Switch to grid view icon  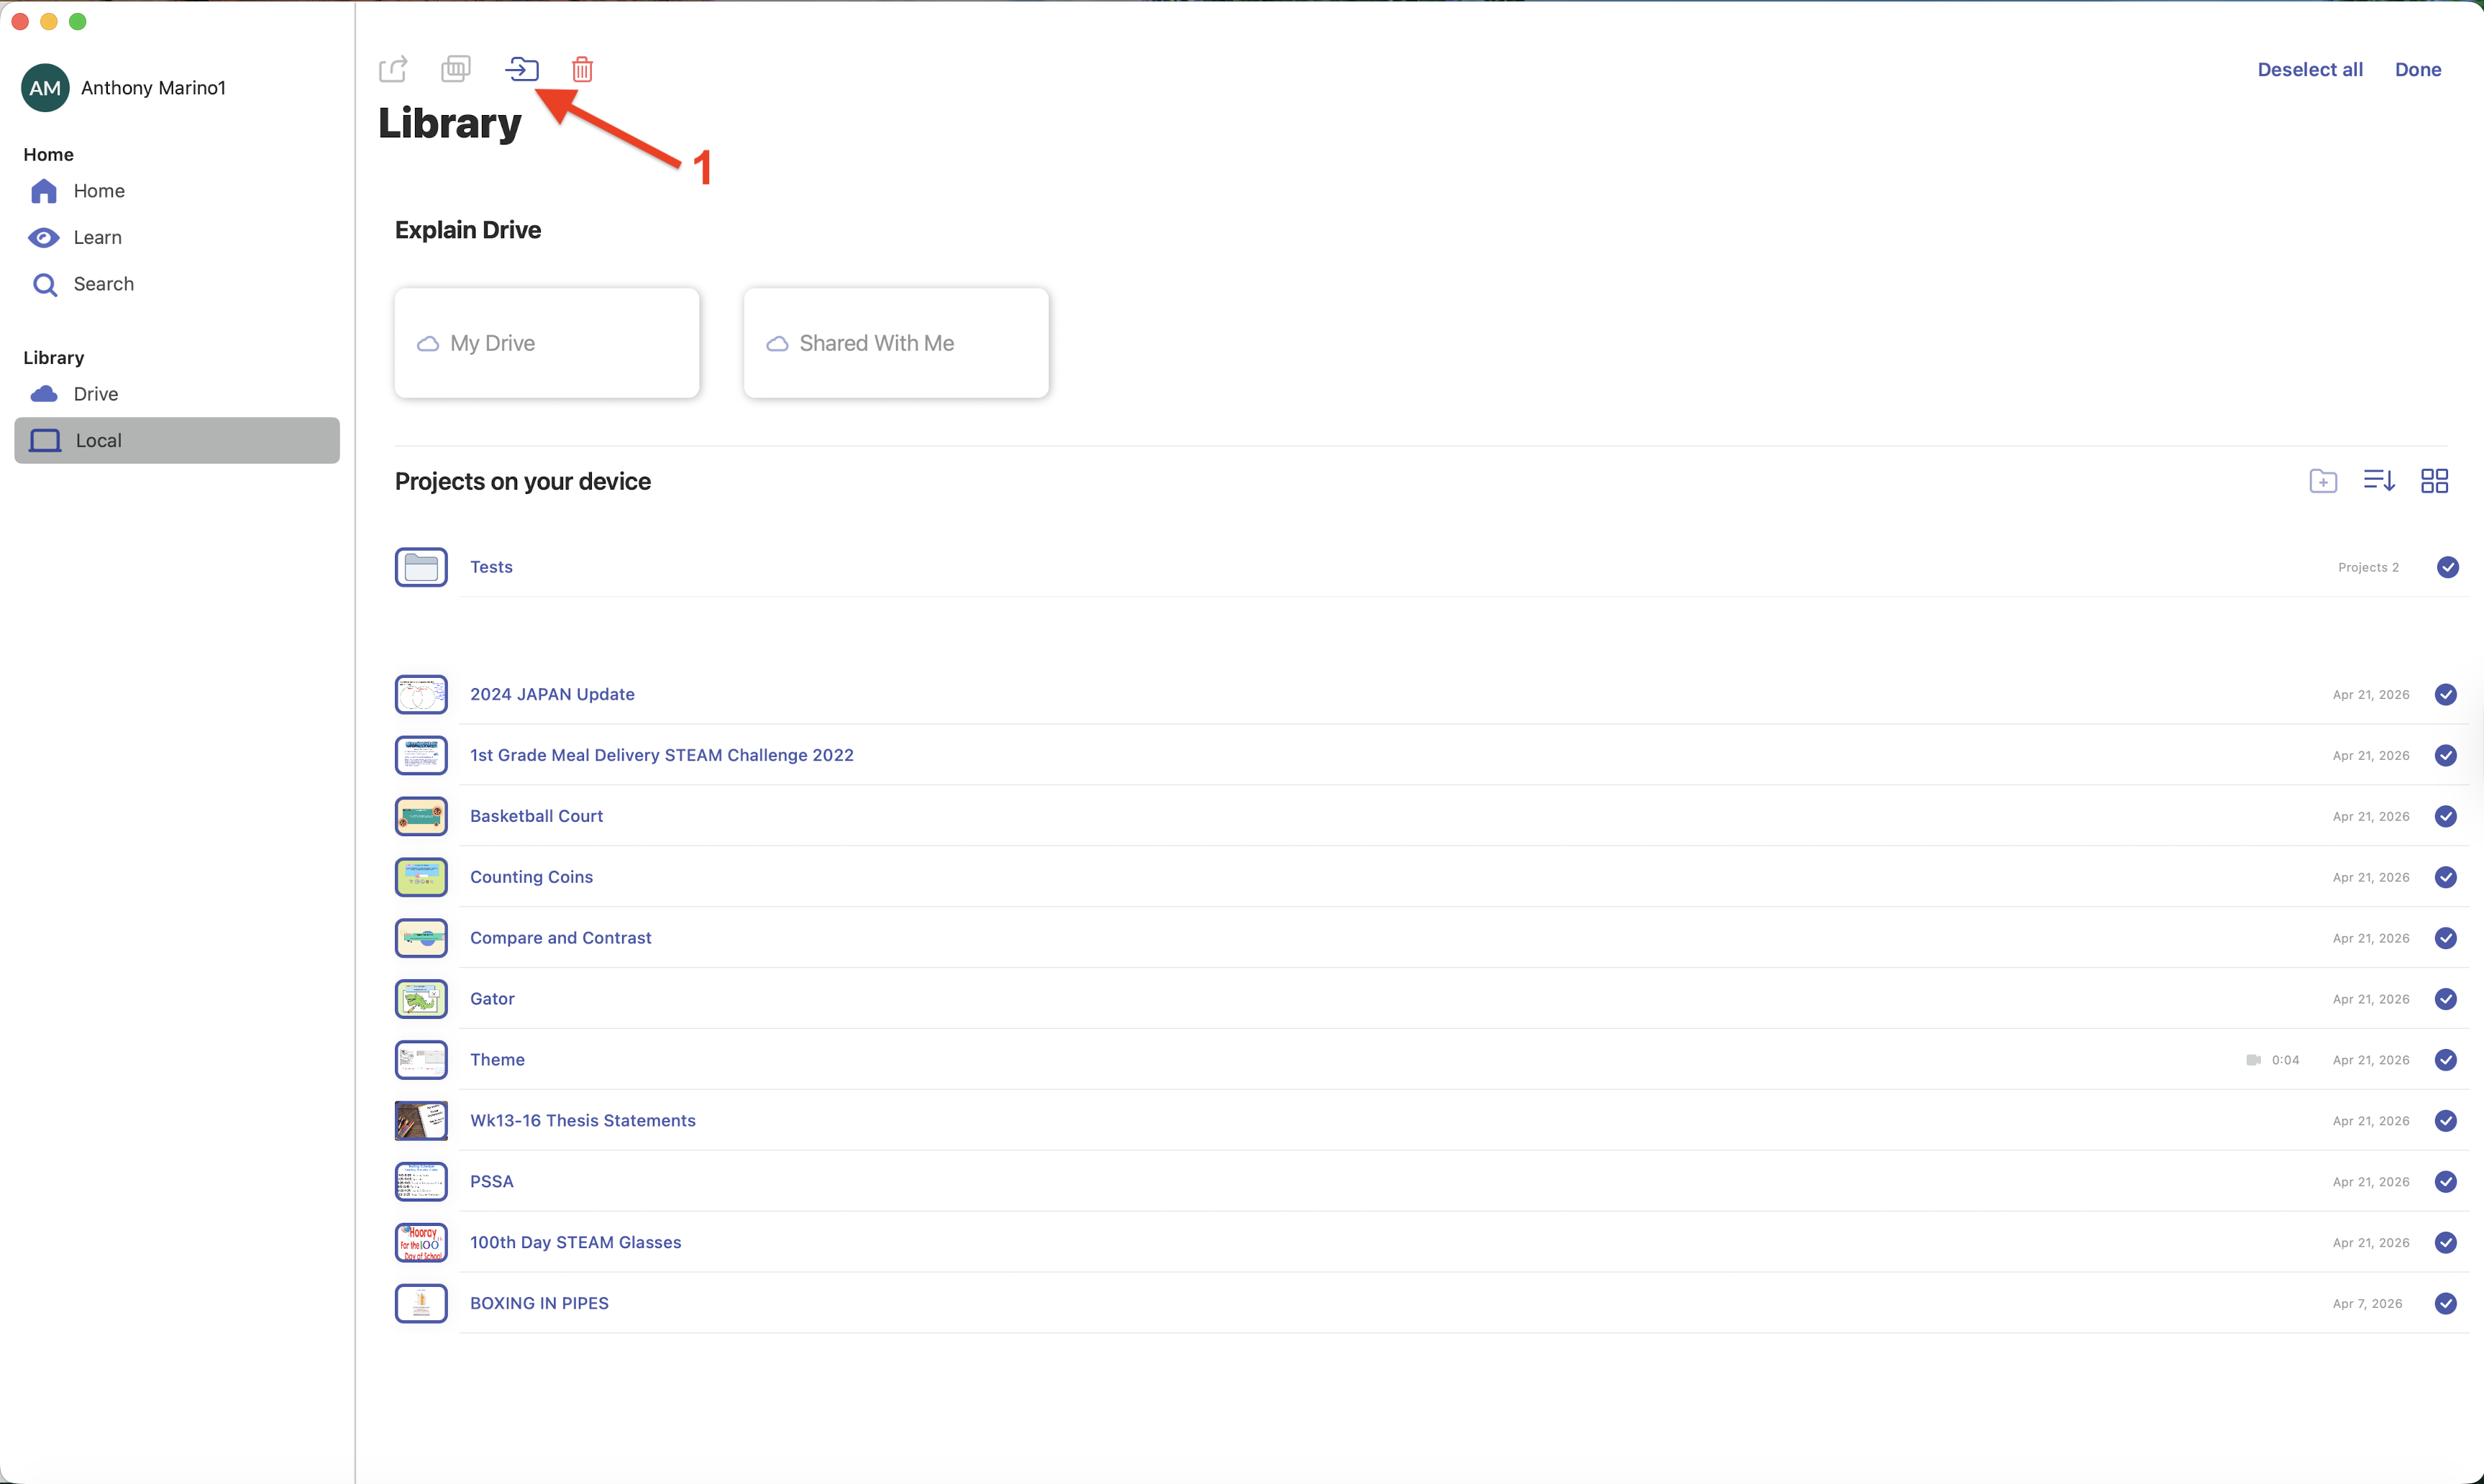[2434, 481]
